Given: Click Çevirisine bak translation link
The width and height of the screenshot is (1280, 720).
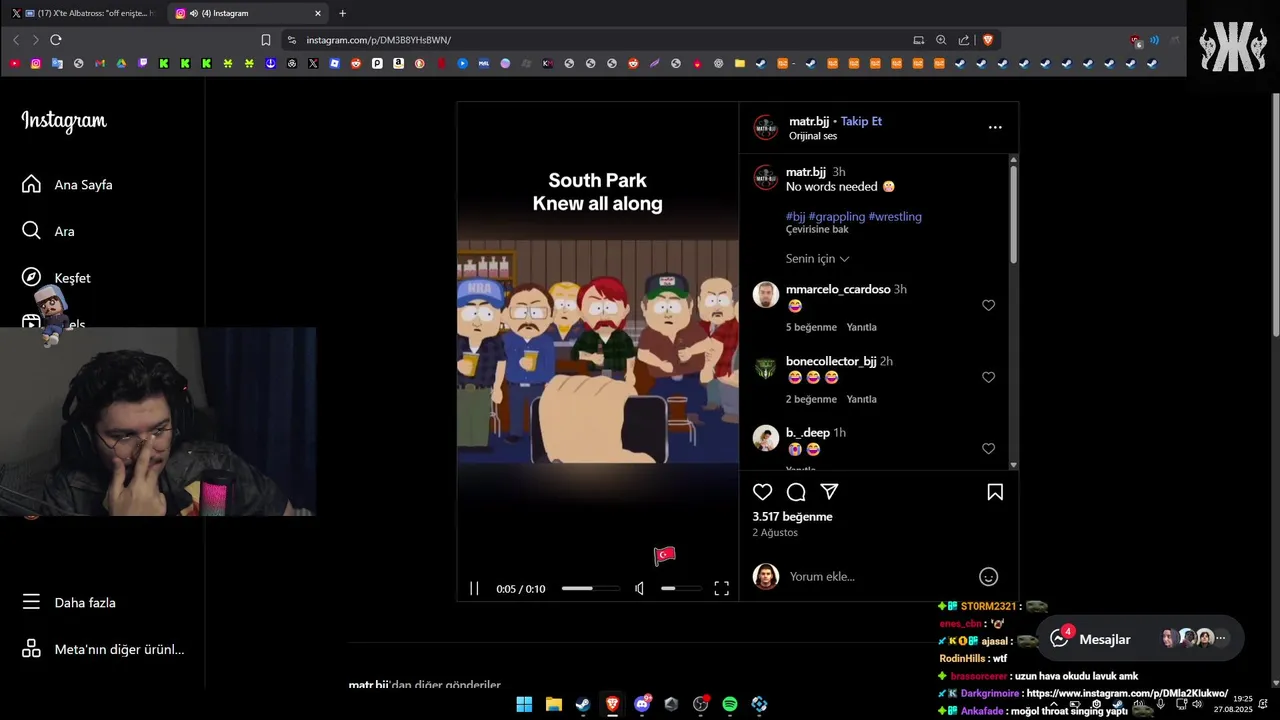Looking at the screenshot, I should pos(817,229).
